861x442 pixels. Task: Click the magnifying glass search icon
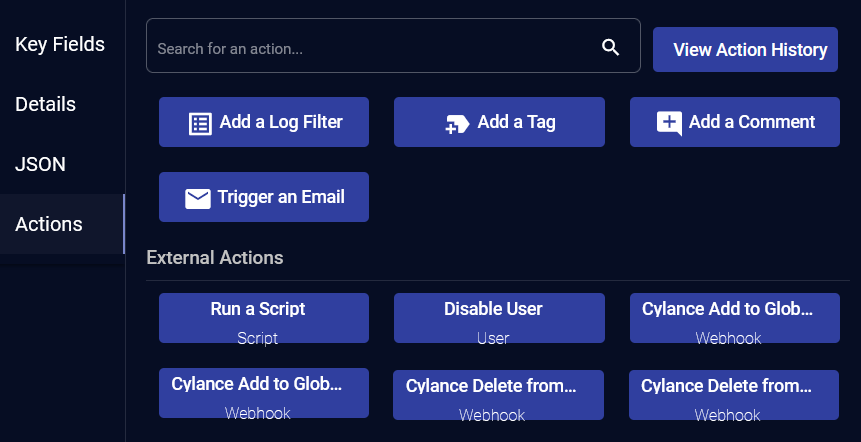610,48
